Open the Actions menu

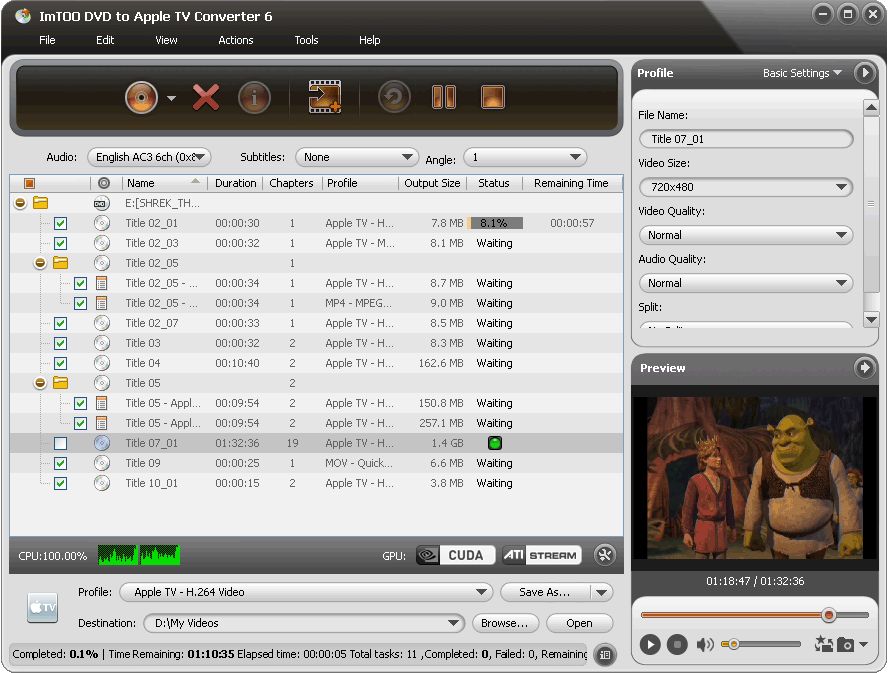pos(236,40)
